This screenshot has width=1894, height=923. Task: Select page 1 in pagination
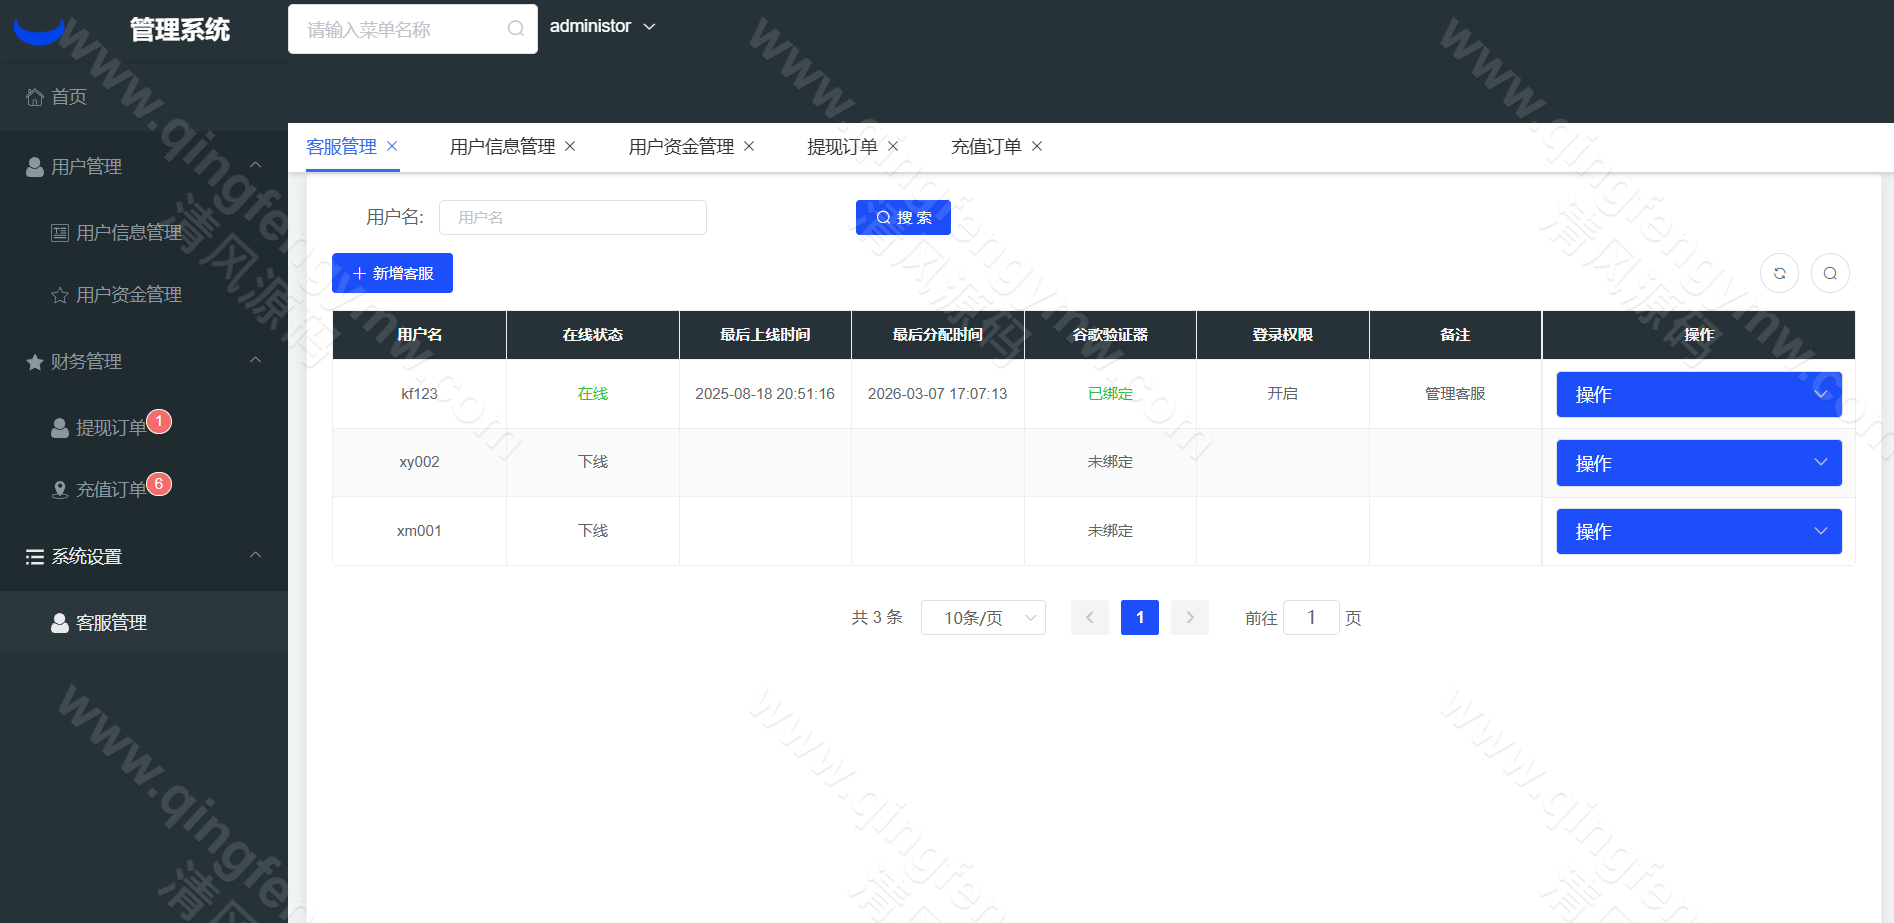(x=1140, y=618)
